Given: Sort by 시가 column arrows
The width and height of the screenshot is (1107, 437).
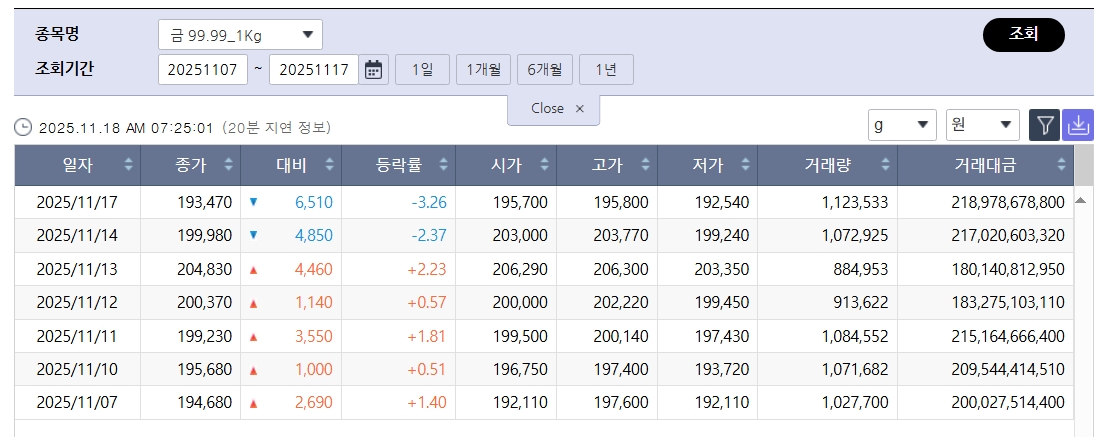Looking at the screenshot, I should pos(544,165).
